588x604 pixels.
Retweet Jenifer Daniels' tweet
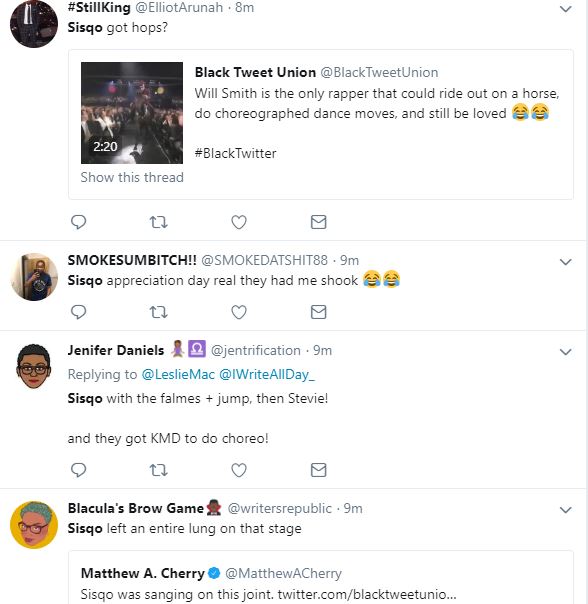point(158,470)
